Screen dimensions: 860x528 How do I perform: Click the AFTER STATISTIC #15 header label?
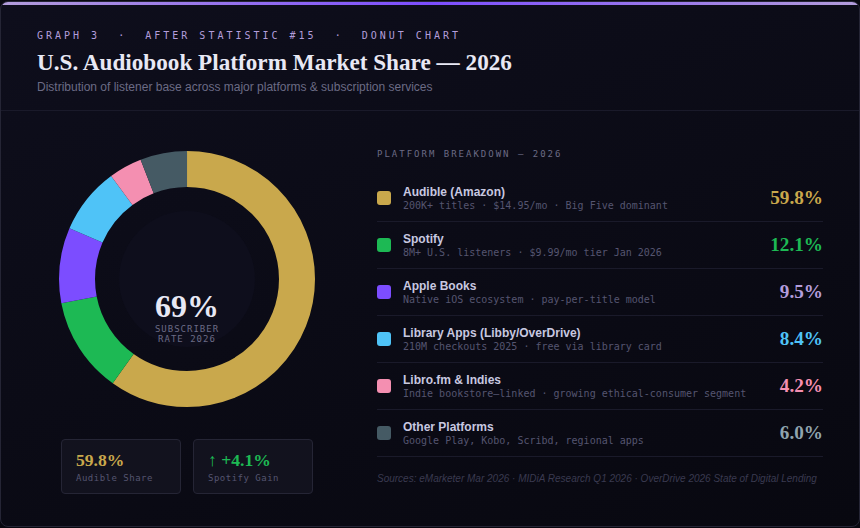click(230, 35)
